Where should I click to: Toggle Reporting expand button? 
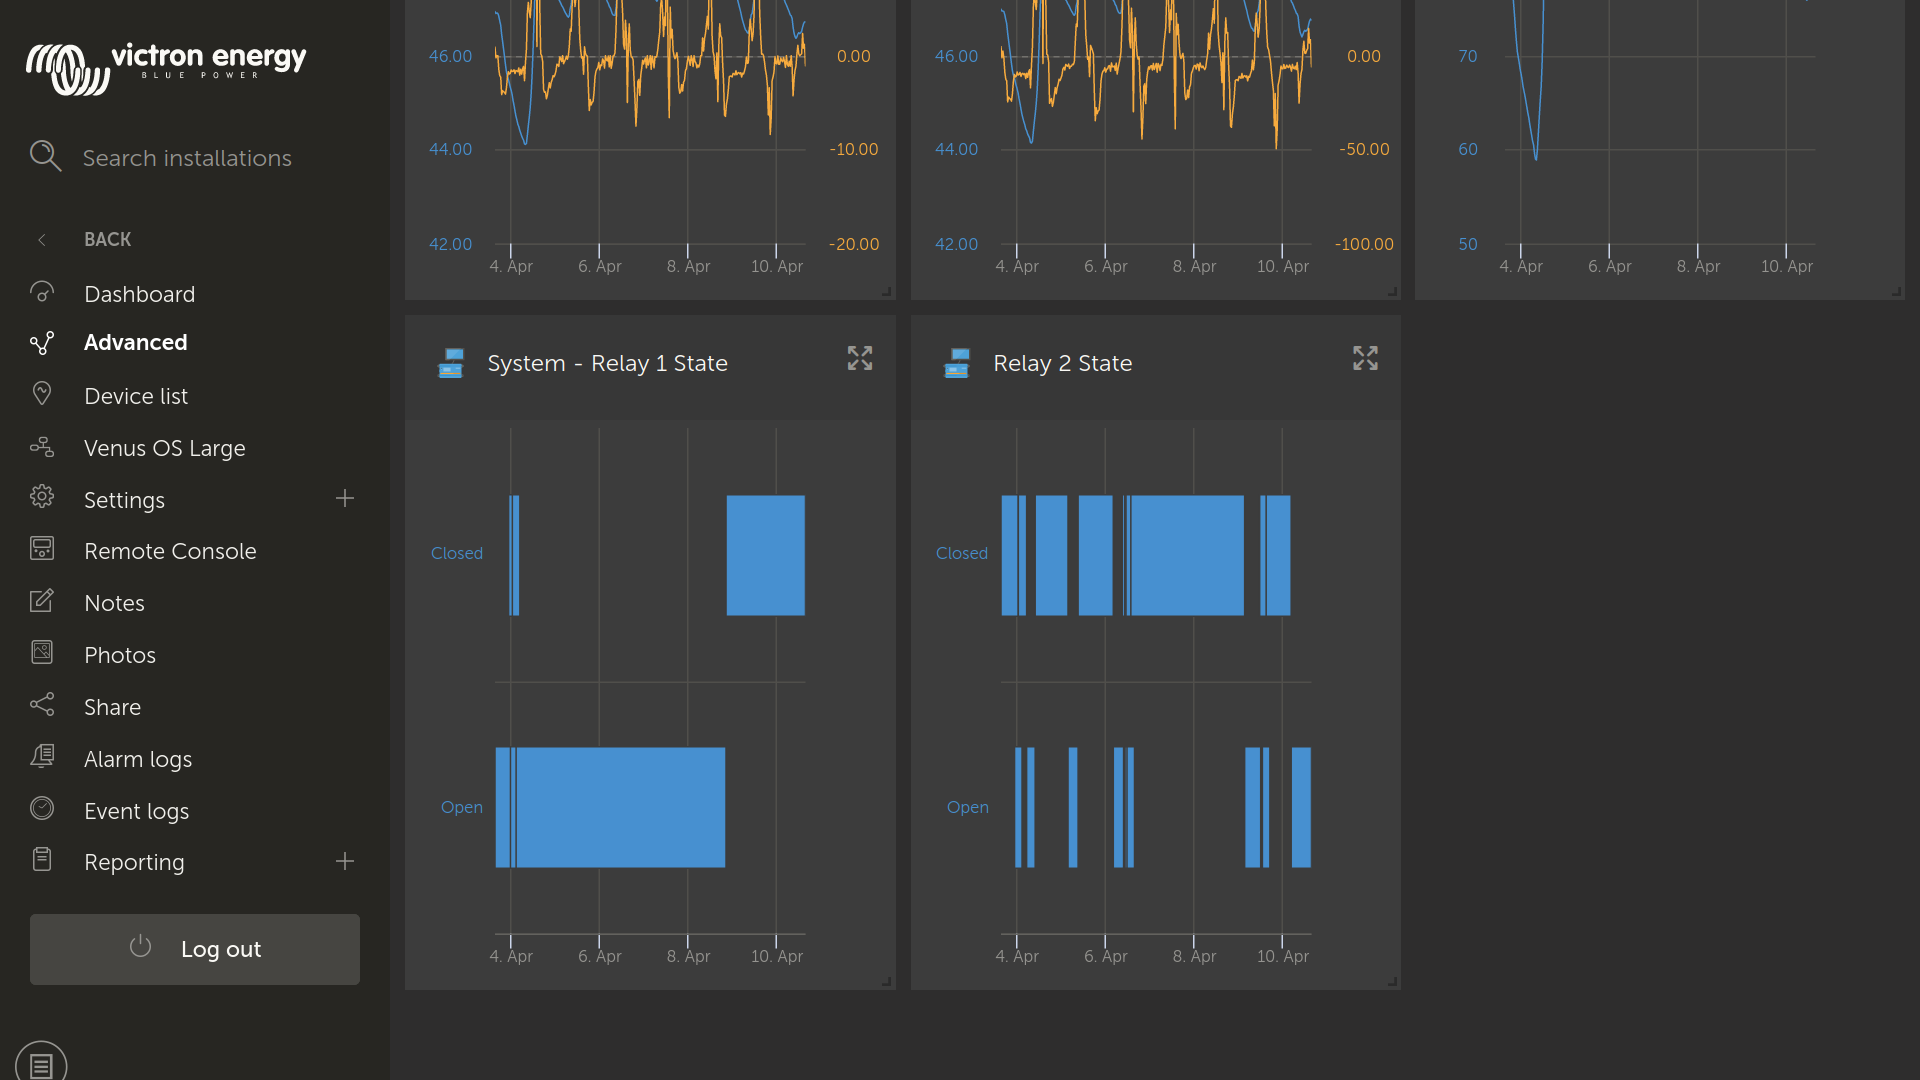[x=344, y=861]
